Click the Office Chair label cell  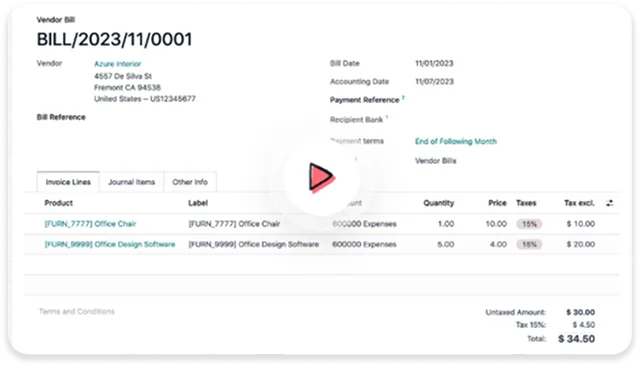[x=234, y=224]
